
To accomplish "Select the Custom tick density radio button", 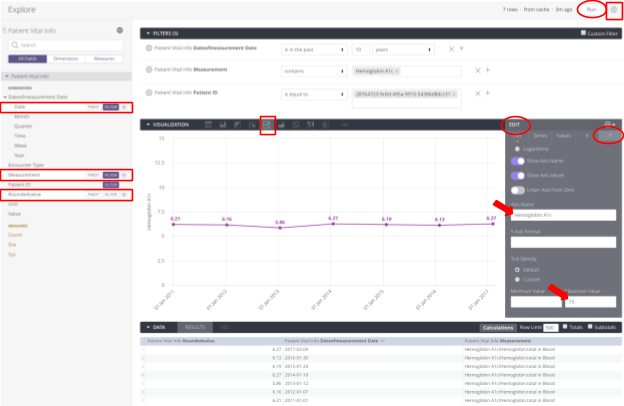I will point(517,277).
